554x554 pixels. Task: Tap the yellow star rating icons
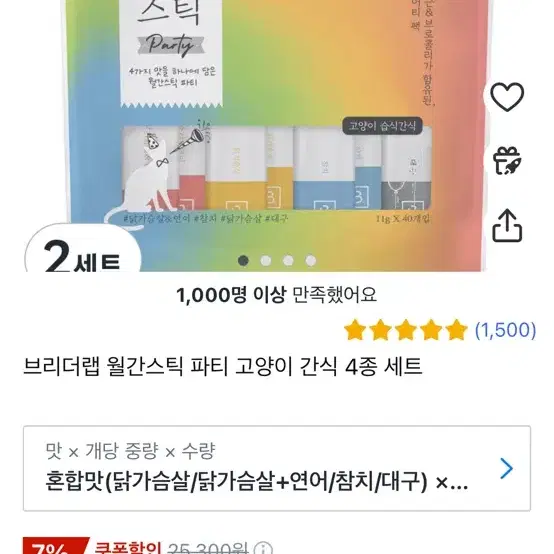click(x=406, y=330)
